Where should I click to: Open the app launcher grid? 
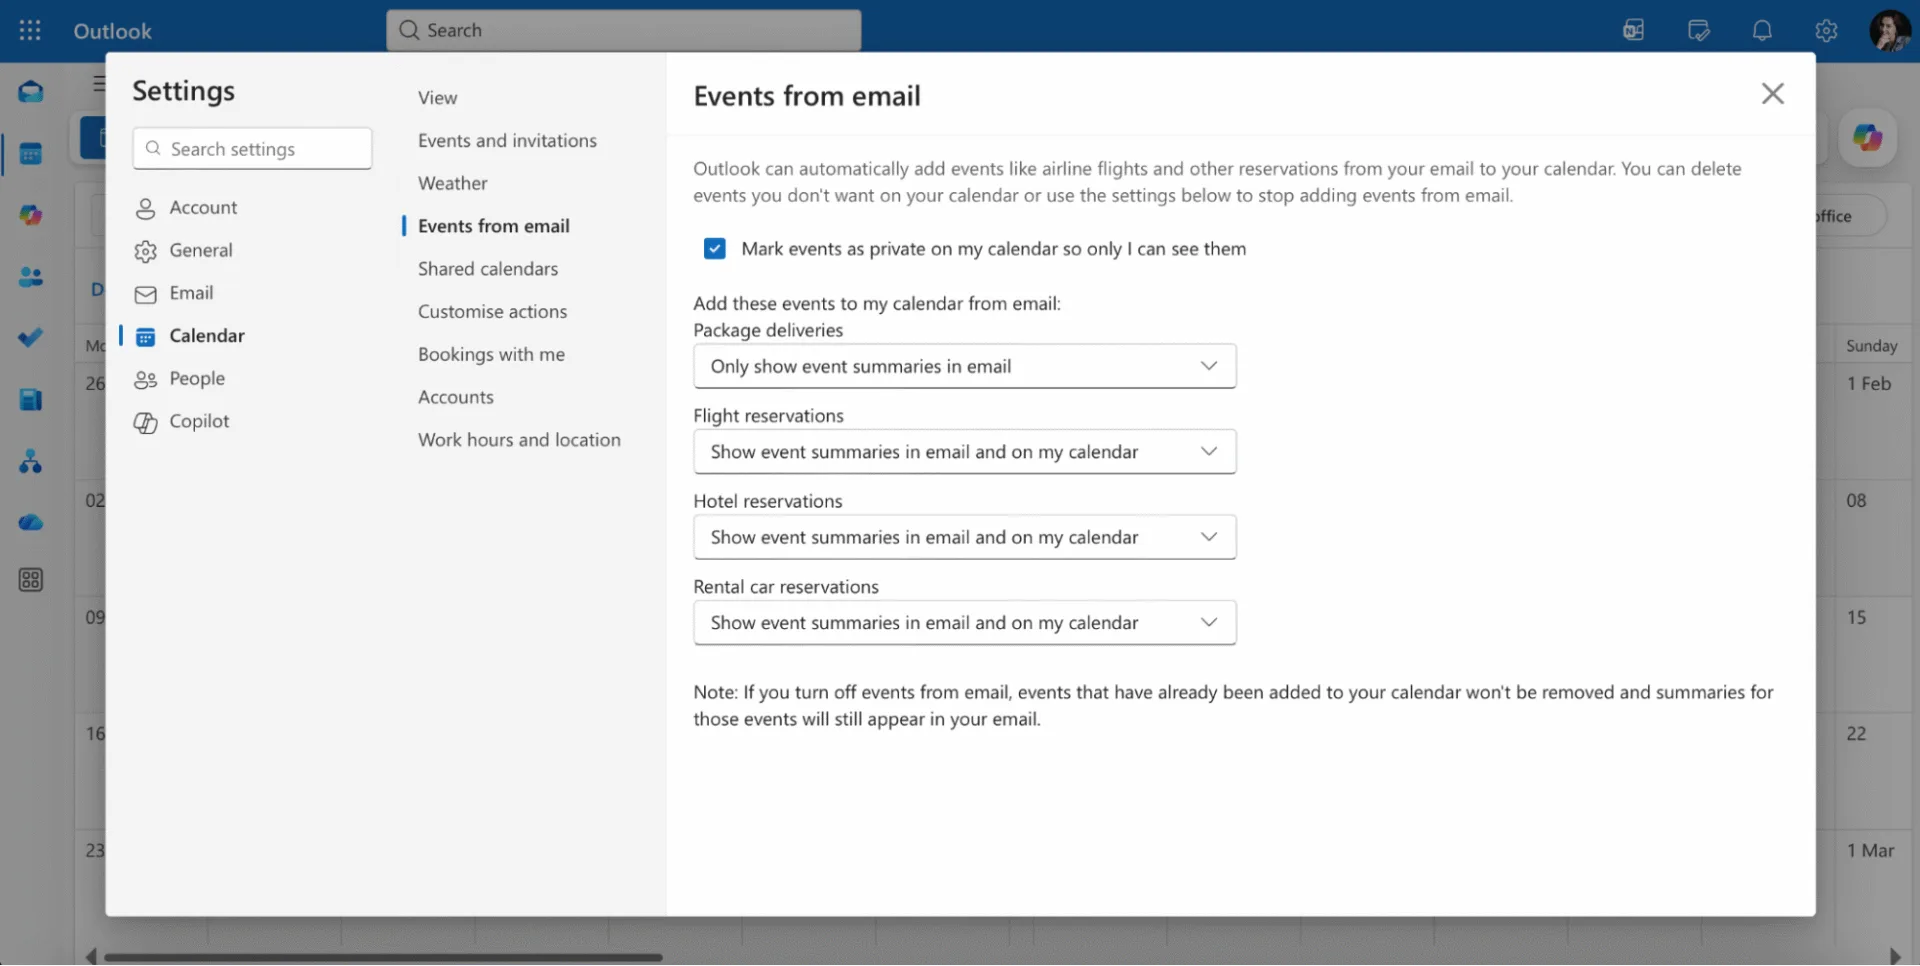point(30,30)
